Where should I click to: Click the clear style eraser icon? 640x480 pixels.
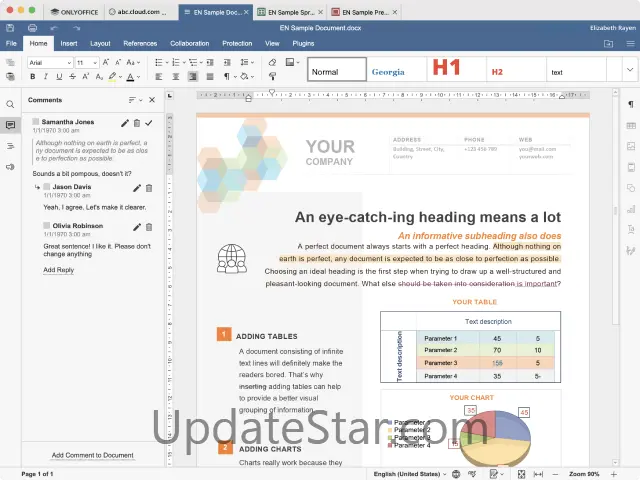pos(272,62)
